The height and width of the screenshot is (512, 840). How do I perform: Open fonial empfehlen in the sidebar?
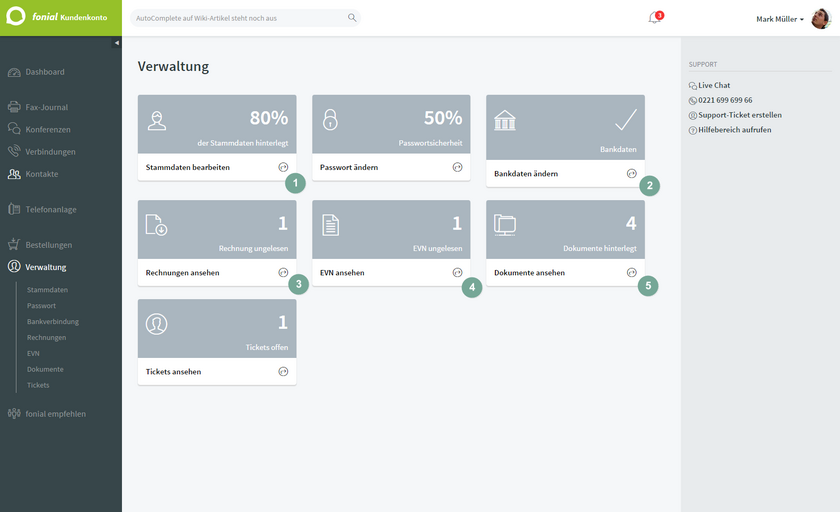[55, 413]
